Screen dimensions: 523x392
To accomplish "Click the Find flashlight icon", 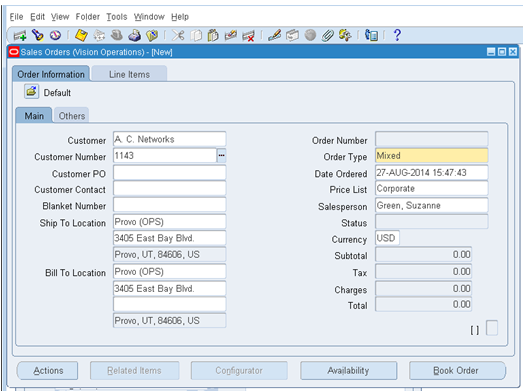I will (x=38, y=35).
